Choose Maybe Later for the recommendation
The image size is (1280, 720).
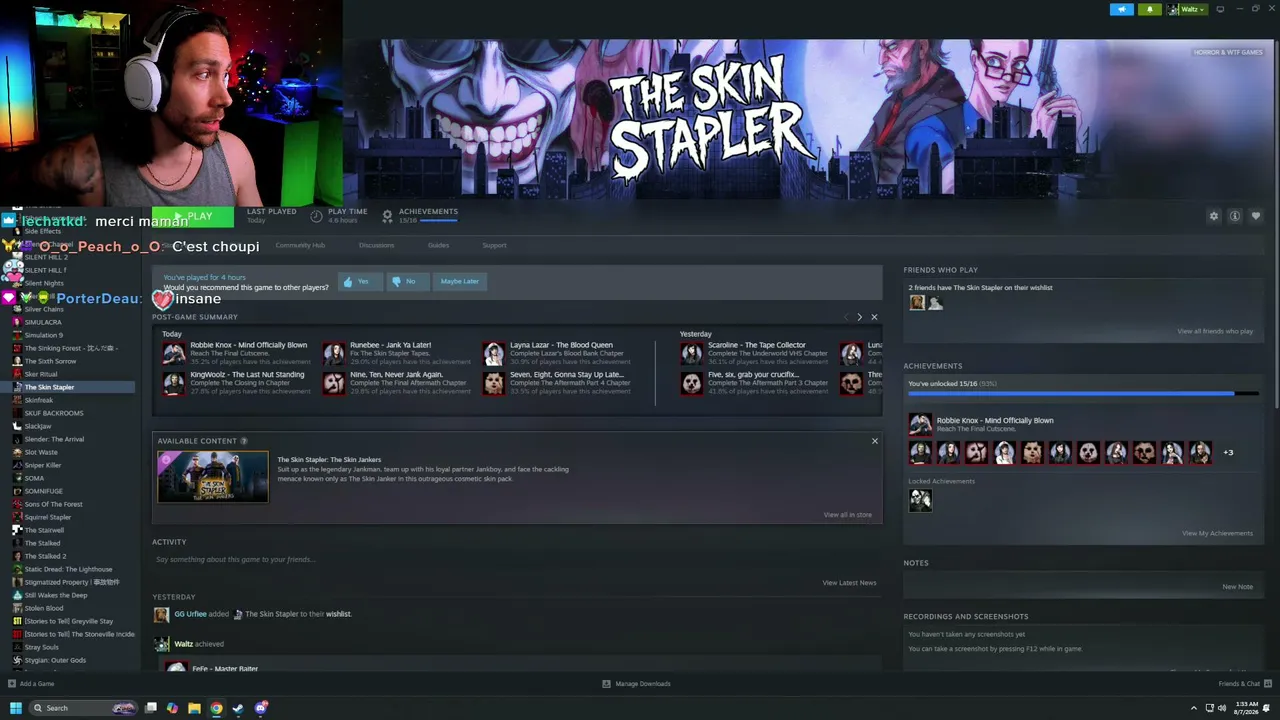[460, 281]
